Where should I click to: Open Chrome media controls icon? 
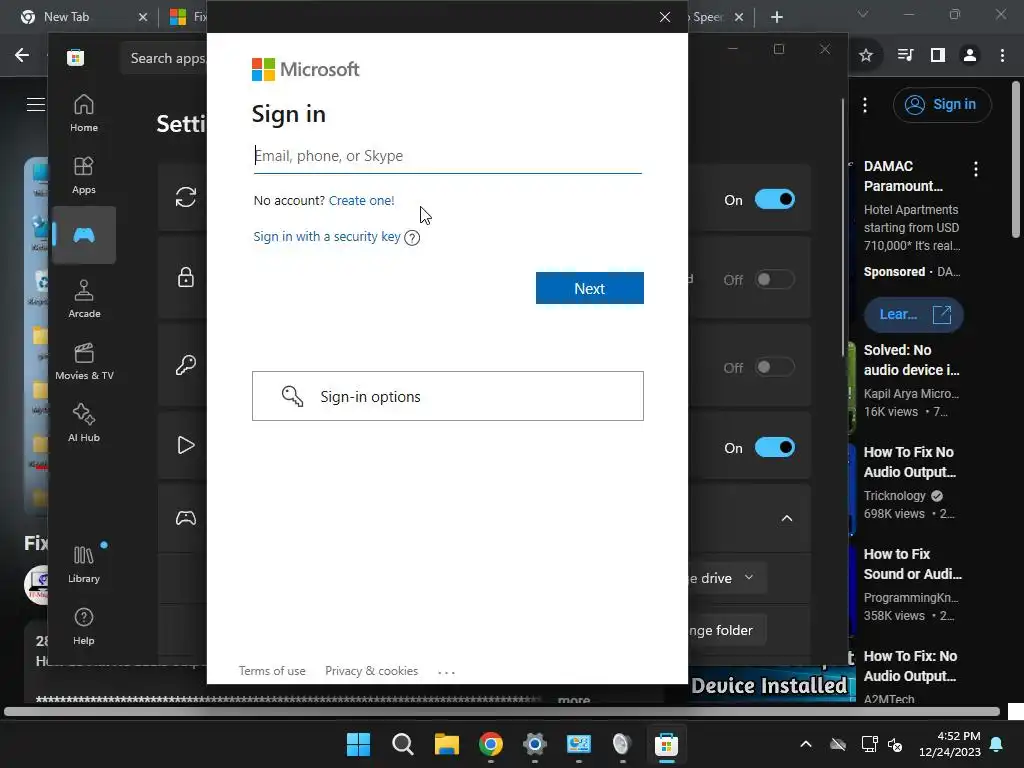coord(905,55)
